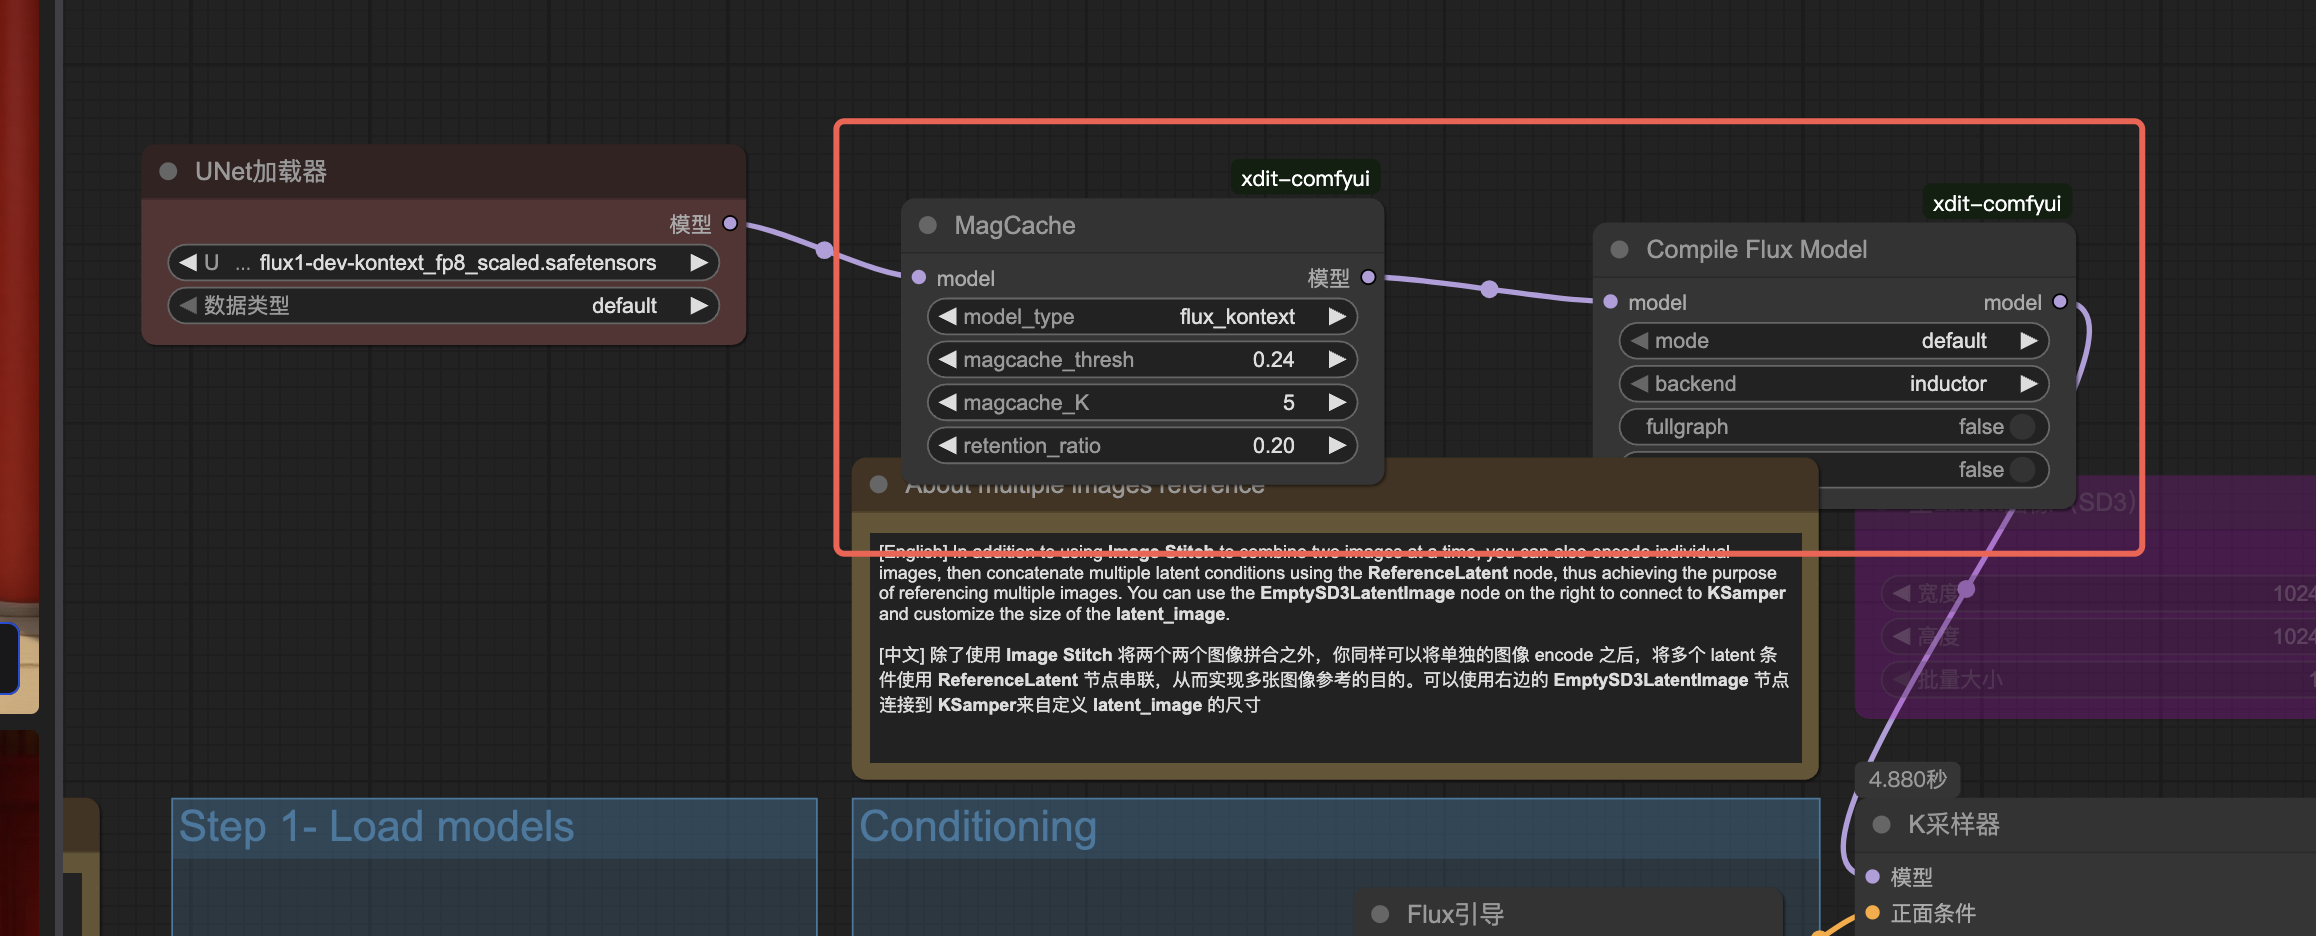Collapse the Compile Flux Model node dot
Viewport: 2316px width, 936px height.
(x=1619, y=250)
